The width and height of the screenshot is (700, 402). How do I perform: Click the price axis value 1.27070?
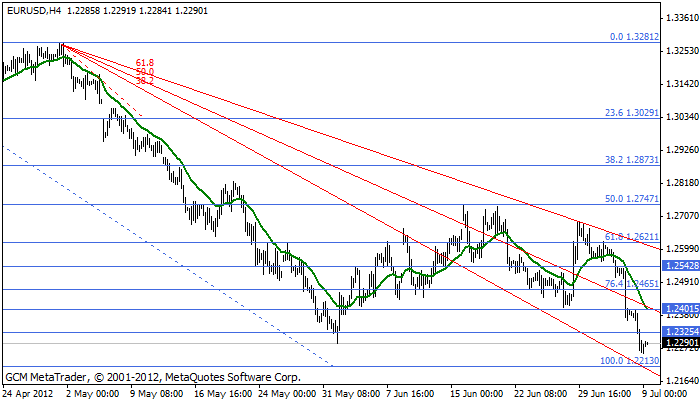pos(682,216)
